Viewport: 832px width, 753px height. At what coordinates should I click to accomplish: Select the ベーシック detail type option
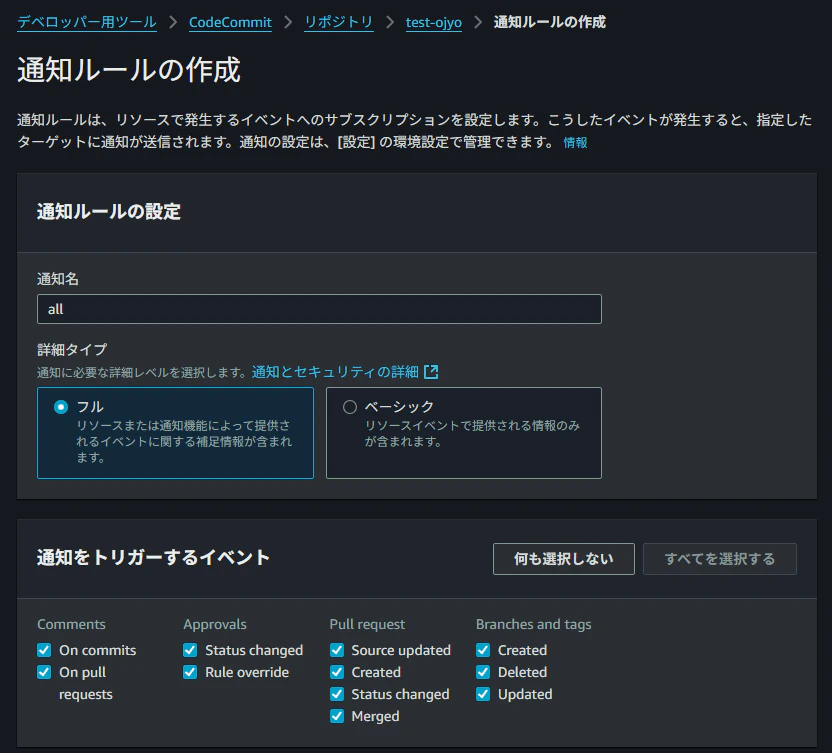[351, 405]
